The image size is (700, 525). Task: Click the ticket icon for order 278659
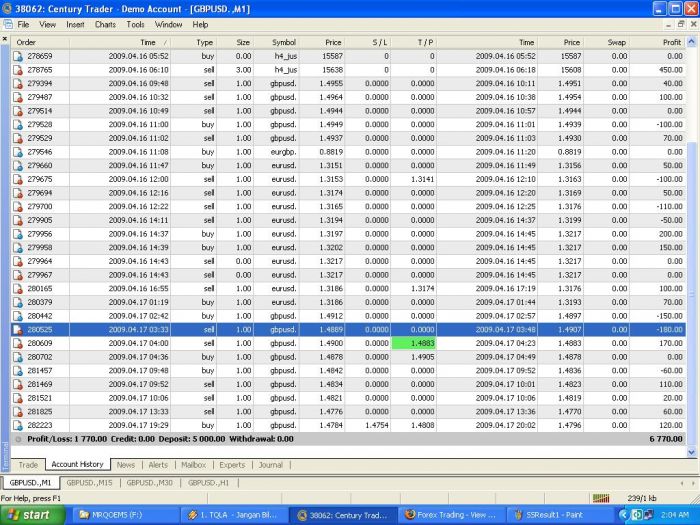point(18,57)
